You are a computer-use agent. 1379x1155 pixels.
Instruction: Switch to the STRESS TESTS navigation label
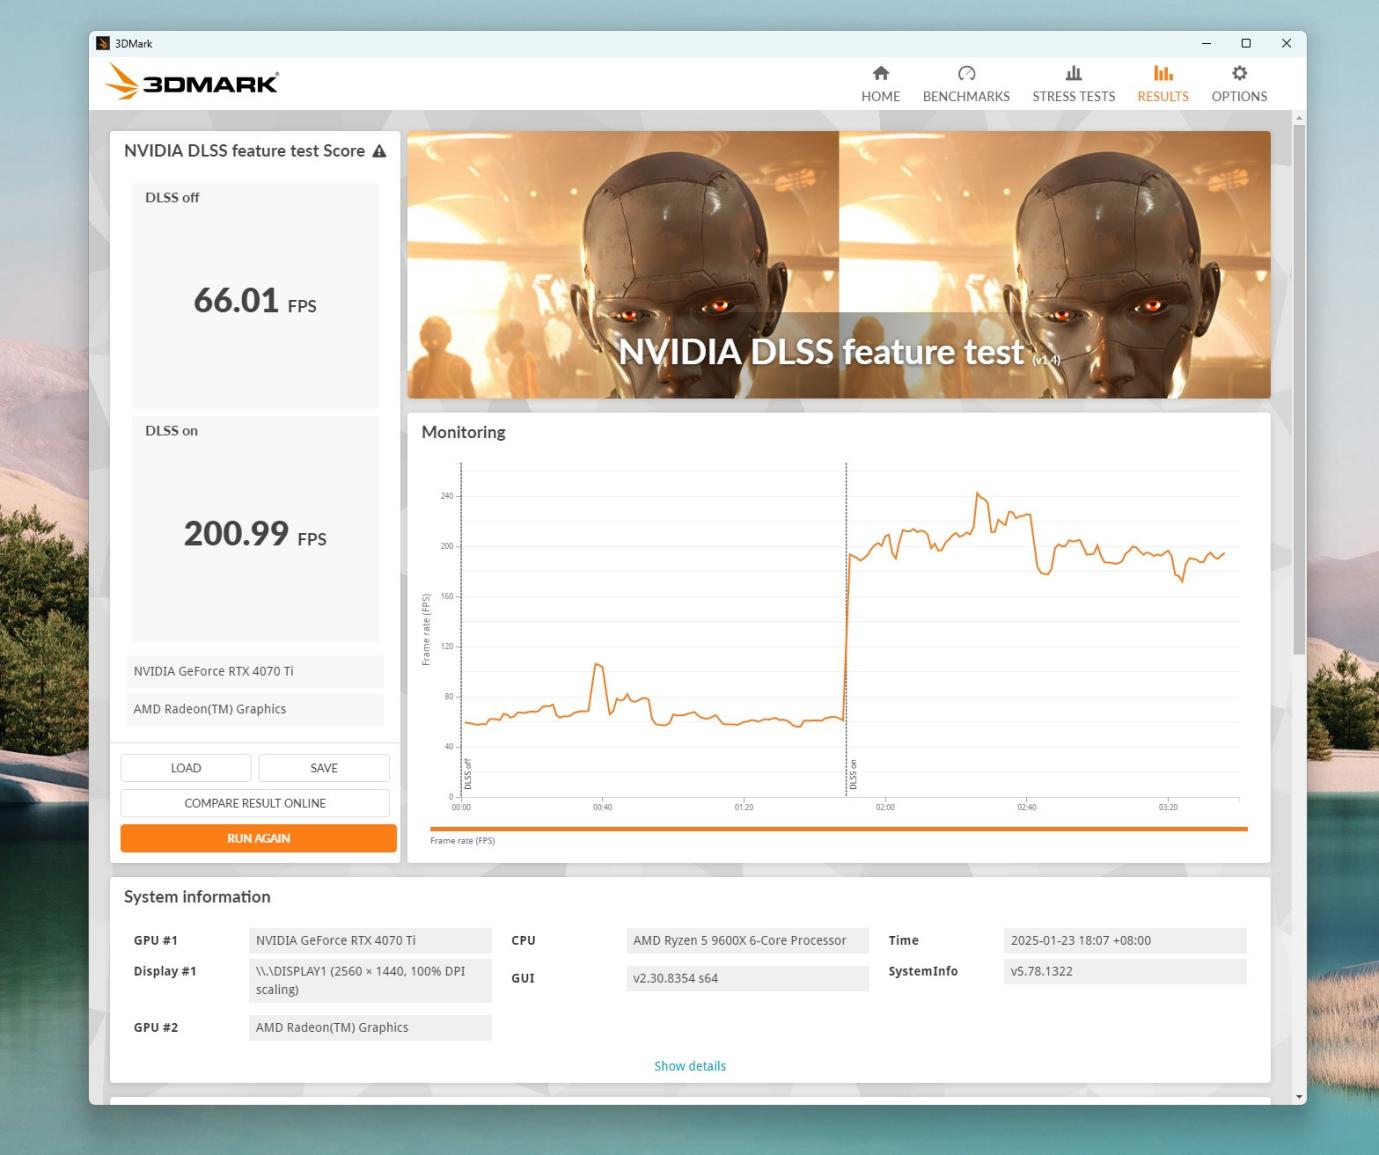(1073, 96)
